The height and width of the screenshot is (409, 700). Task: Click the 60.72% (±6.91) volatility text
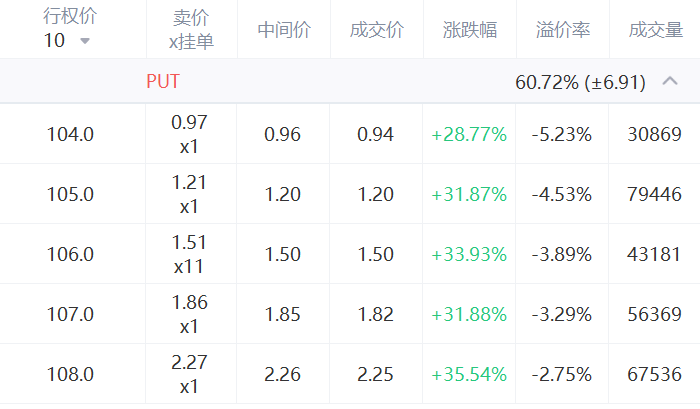[x=580, y=82]
